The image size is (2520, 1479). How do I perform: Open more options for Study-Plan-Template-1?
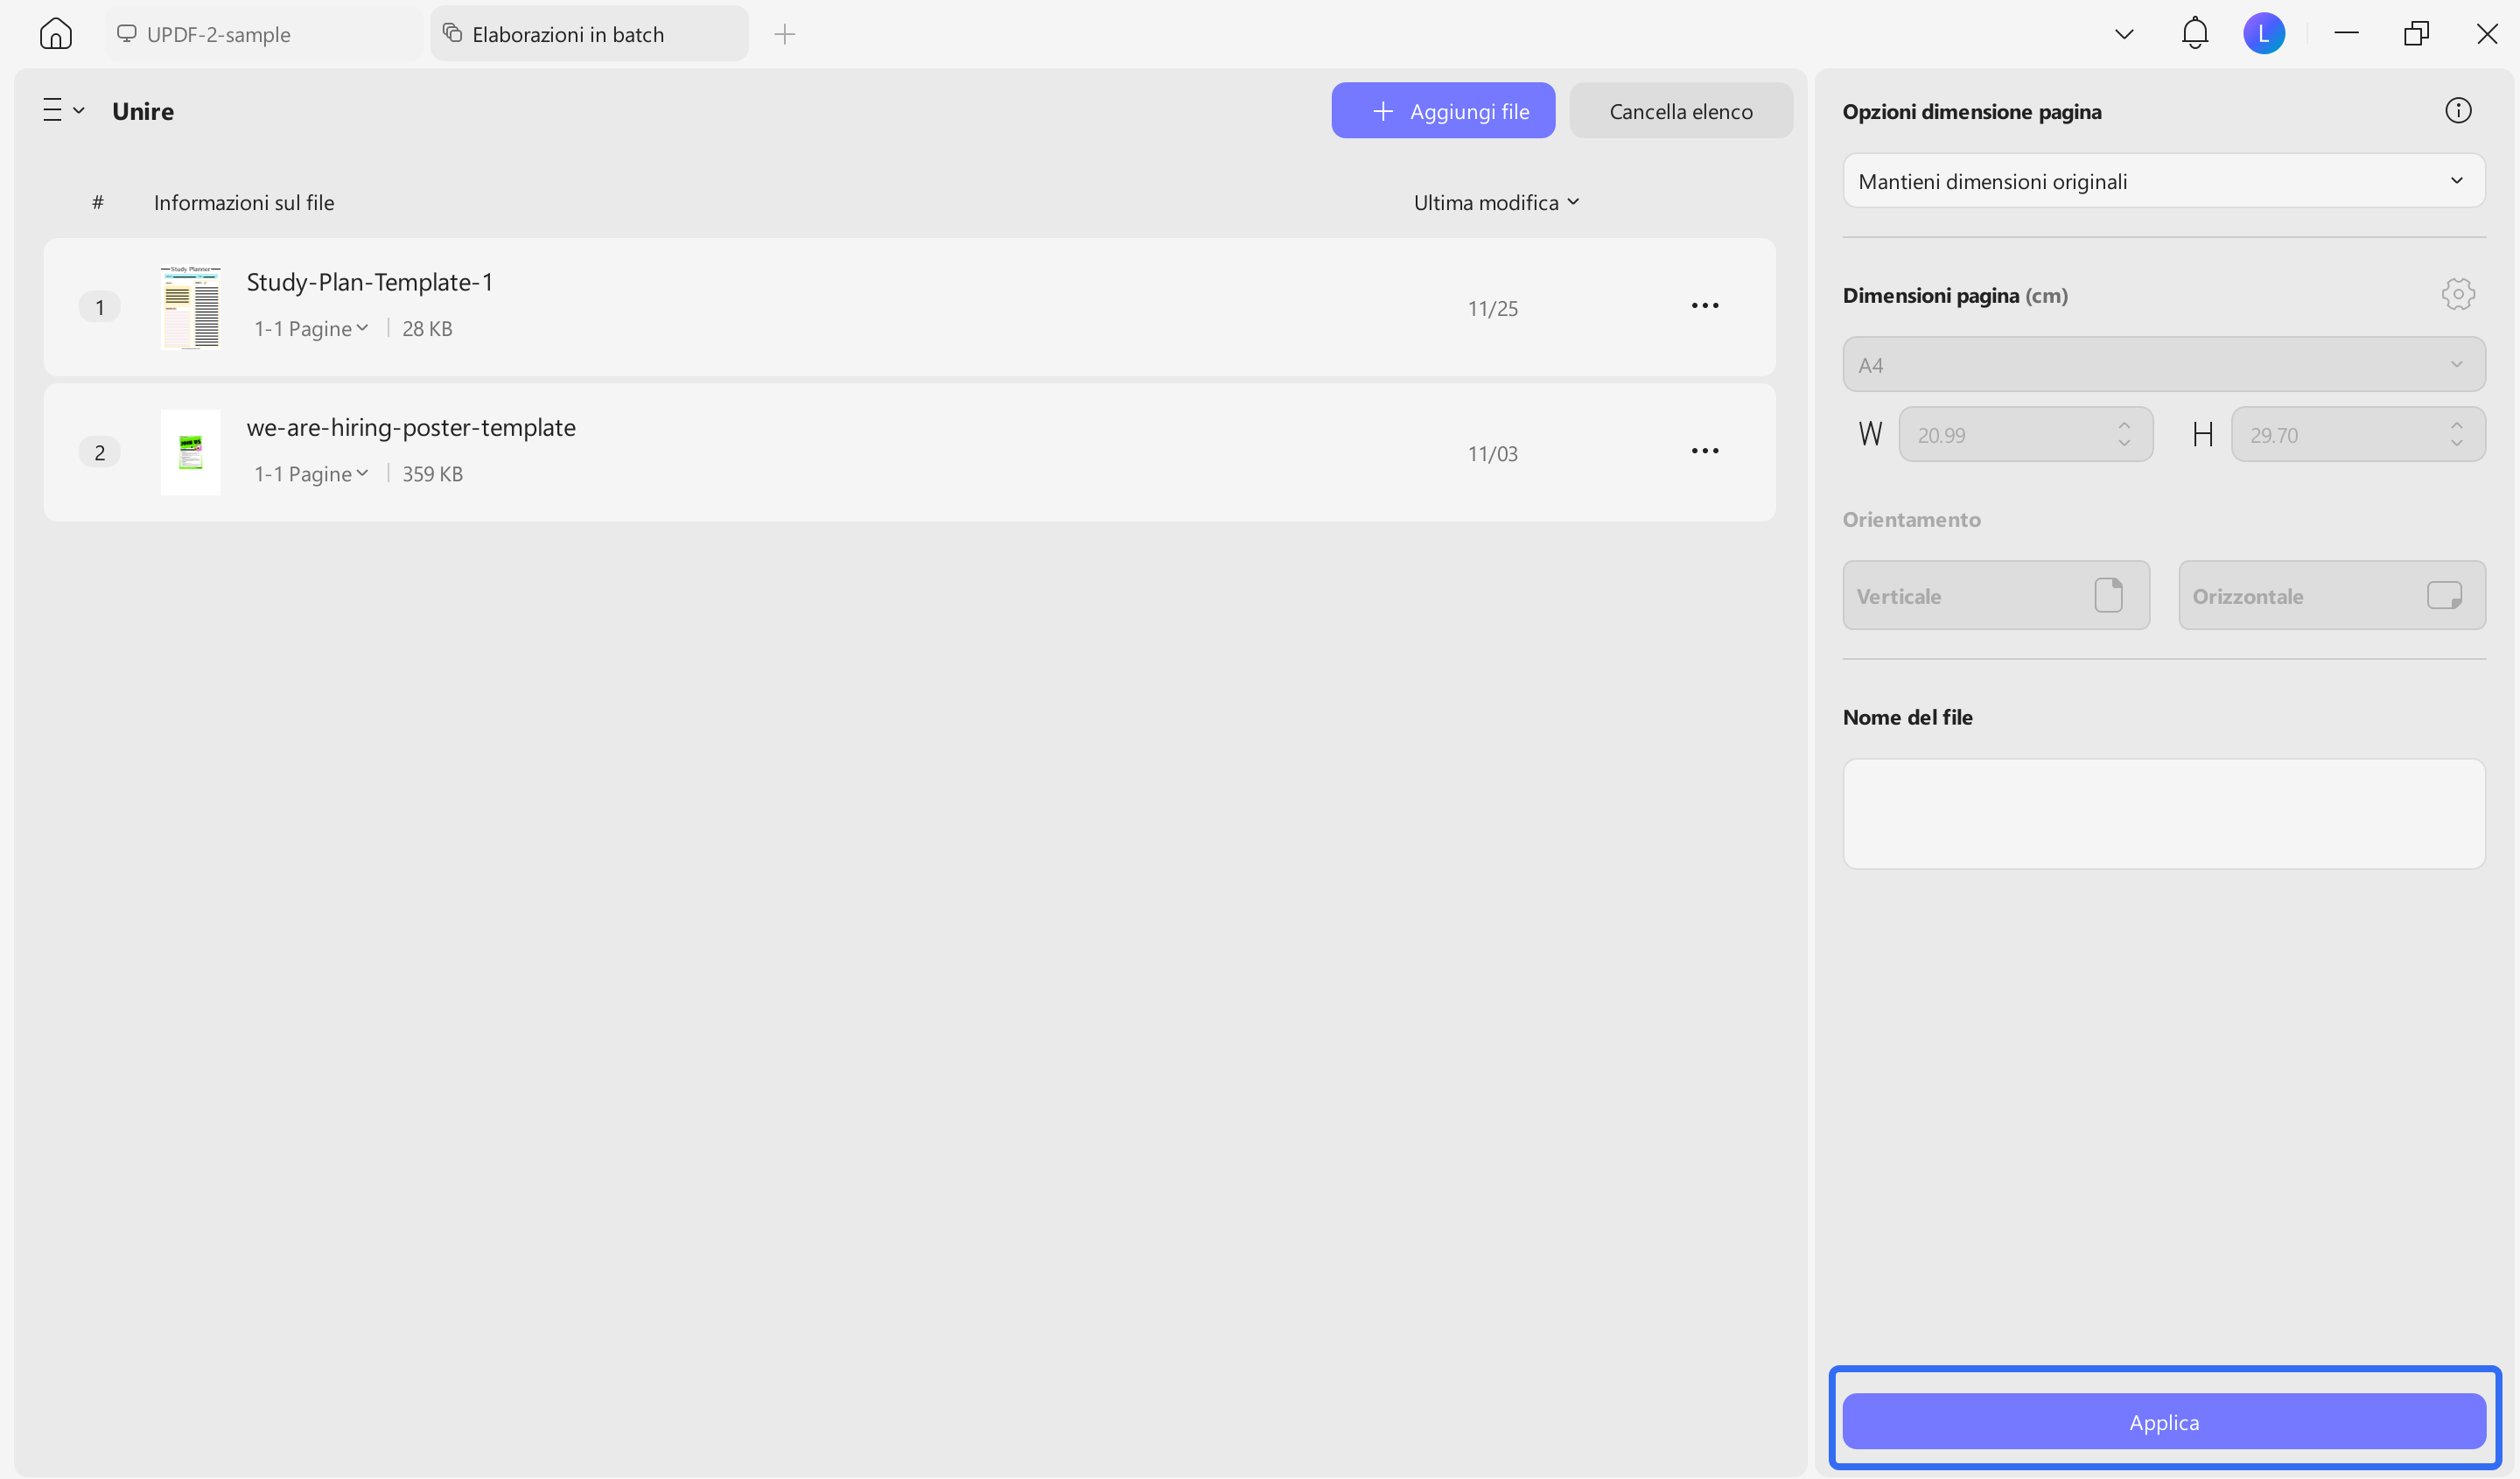point(1704,306)
